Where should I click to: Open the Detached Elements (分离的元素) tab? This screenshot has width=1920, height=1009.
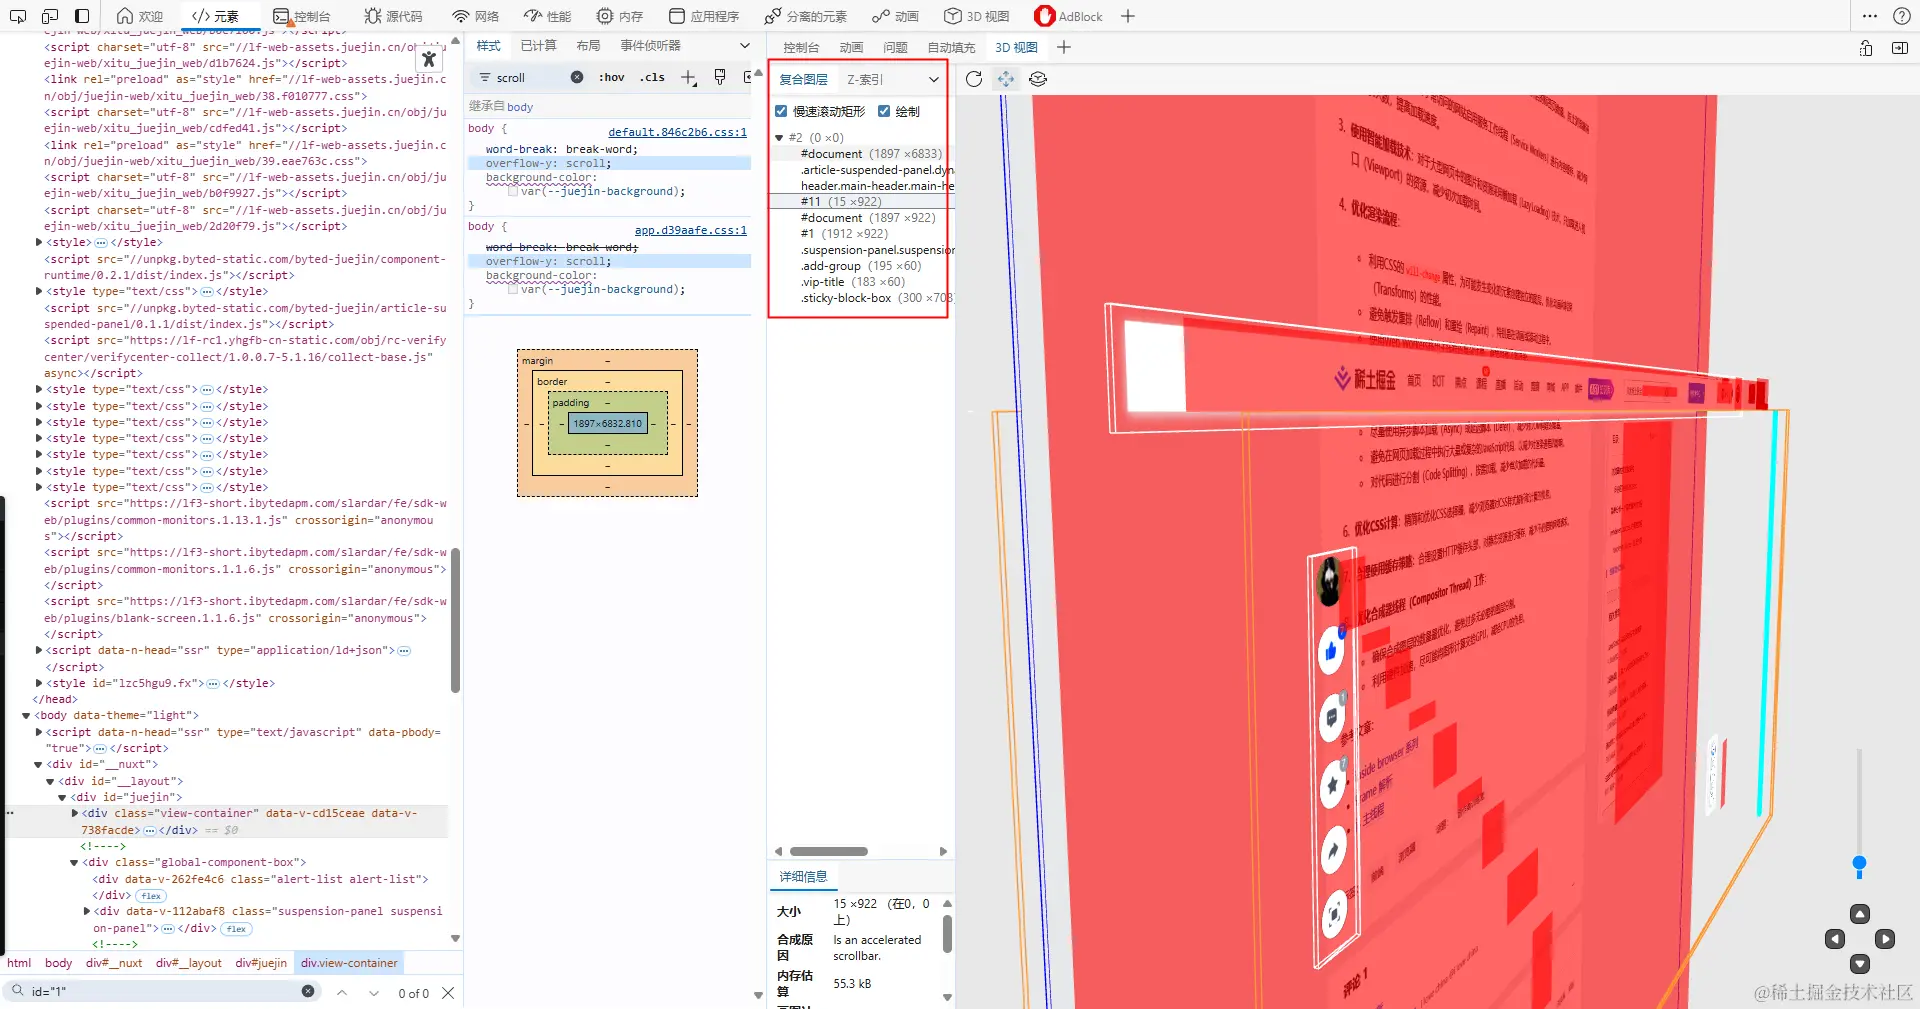click(x=805, y=16)
